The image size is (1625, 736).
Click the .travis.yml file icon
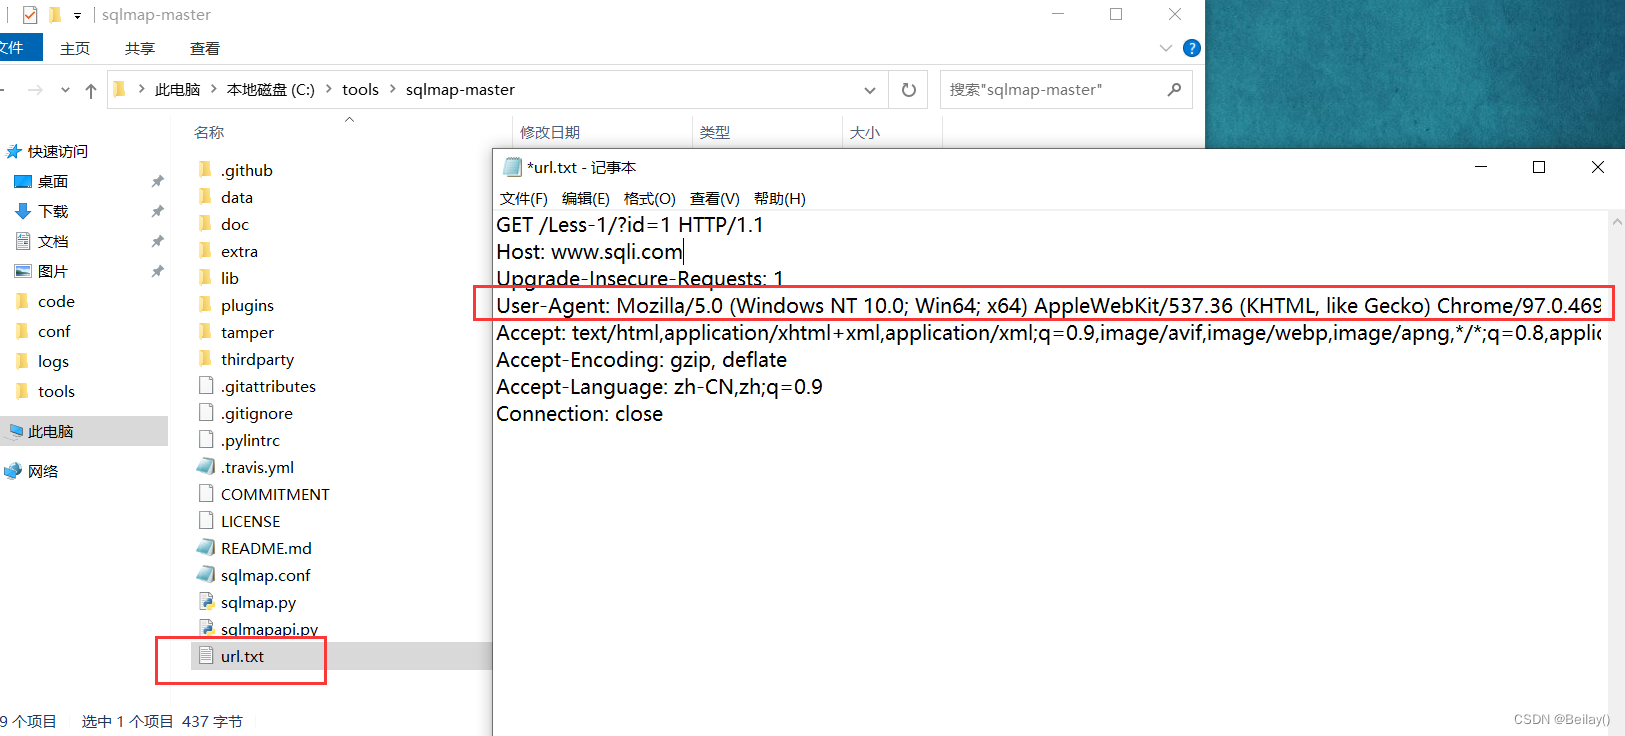click(206, 466)
